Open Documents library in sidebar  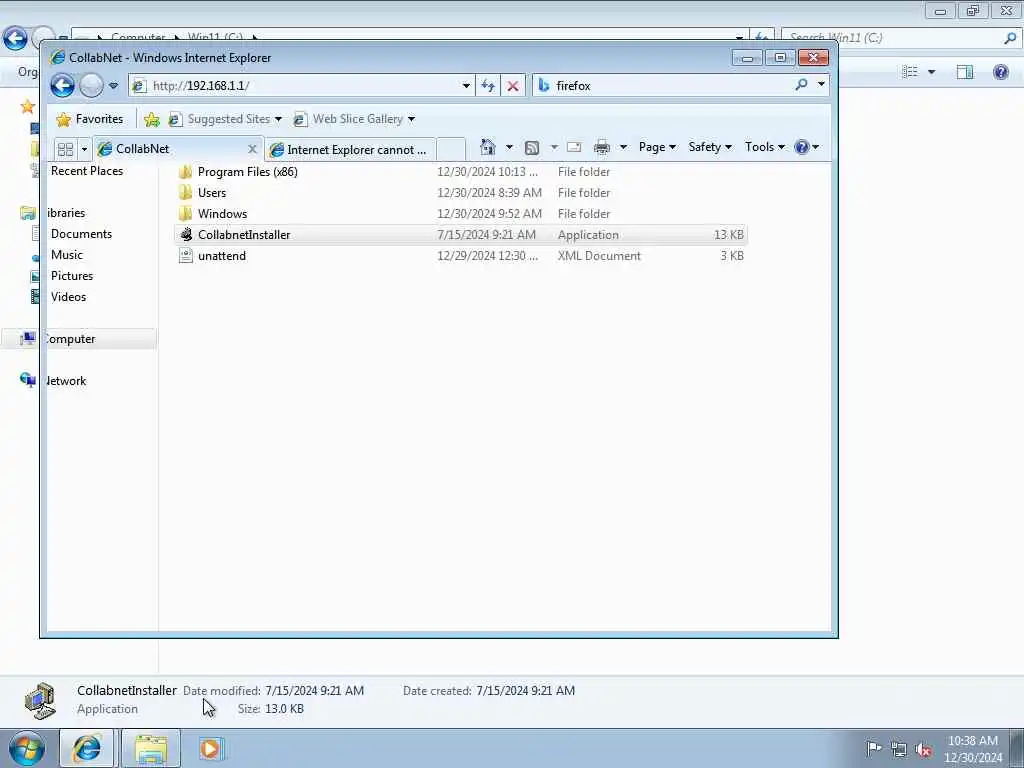coord(82,234)
